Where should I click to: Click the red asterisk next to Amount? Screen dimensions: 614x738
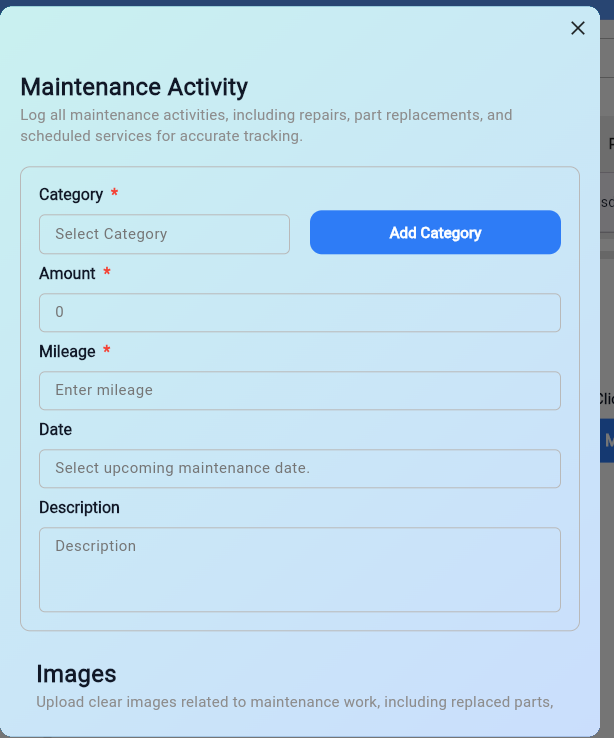tap(107, 272)
